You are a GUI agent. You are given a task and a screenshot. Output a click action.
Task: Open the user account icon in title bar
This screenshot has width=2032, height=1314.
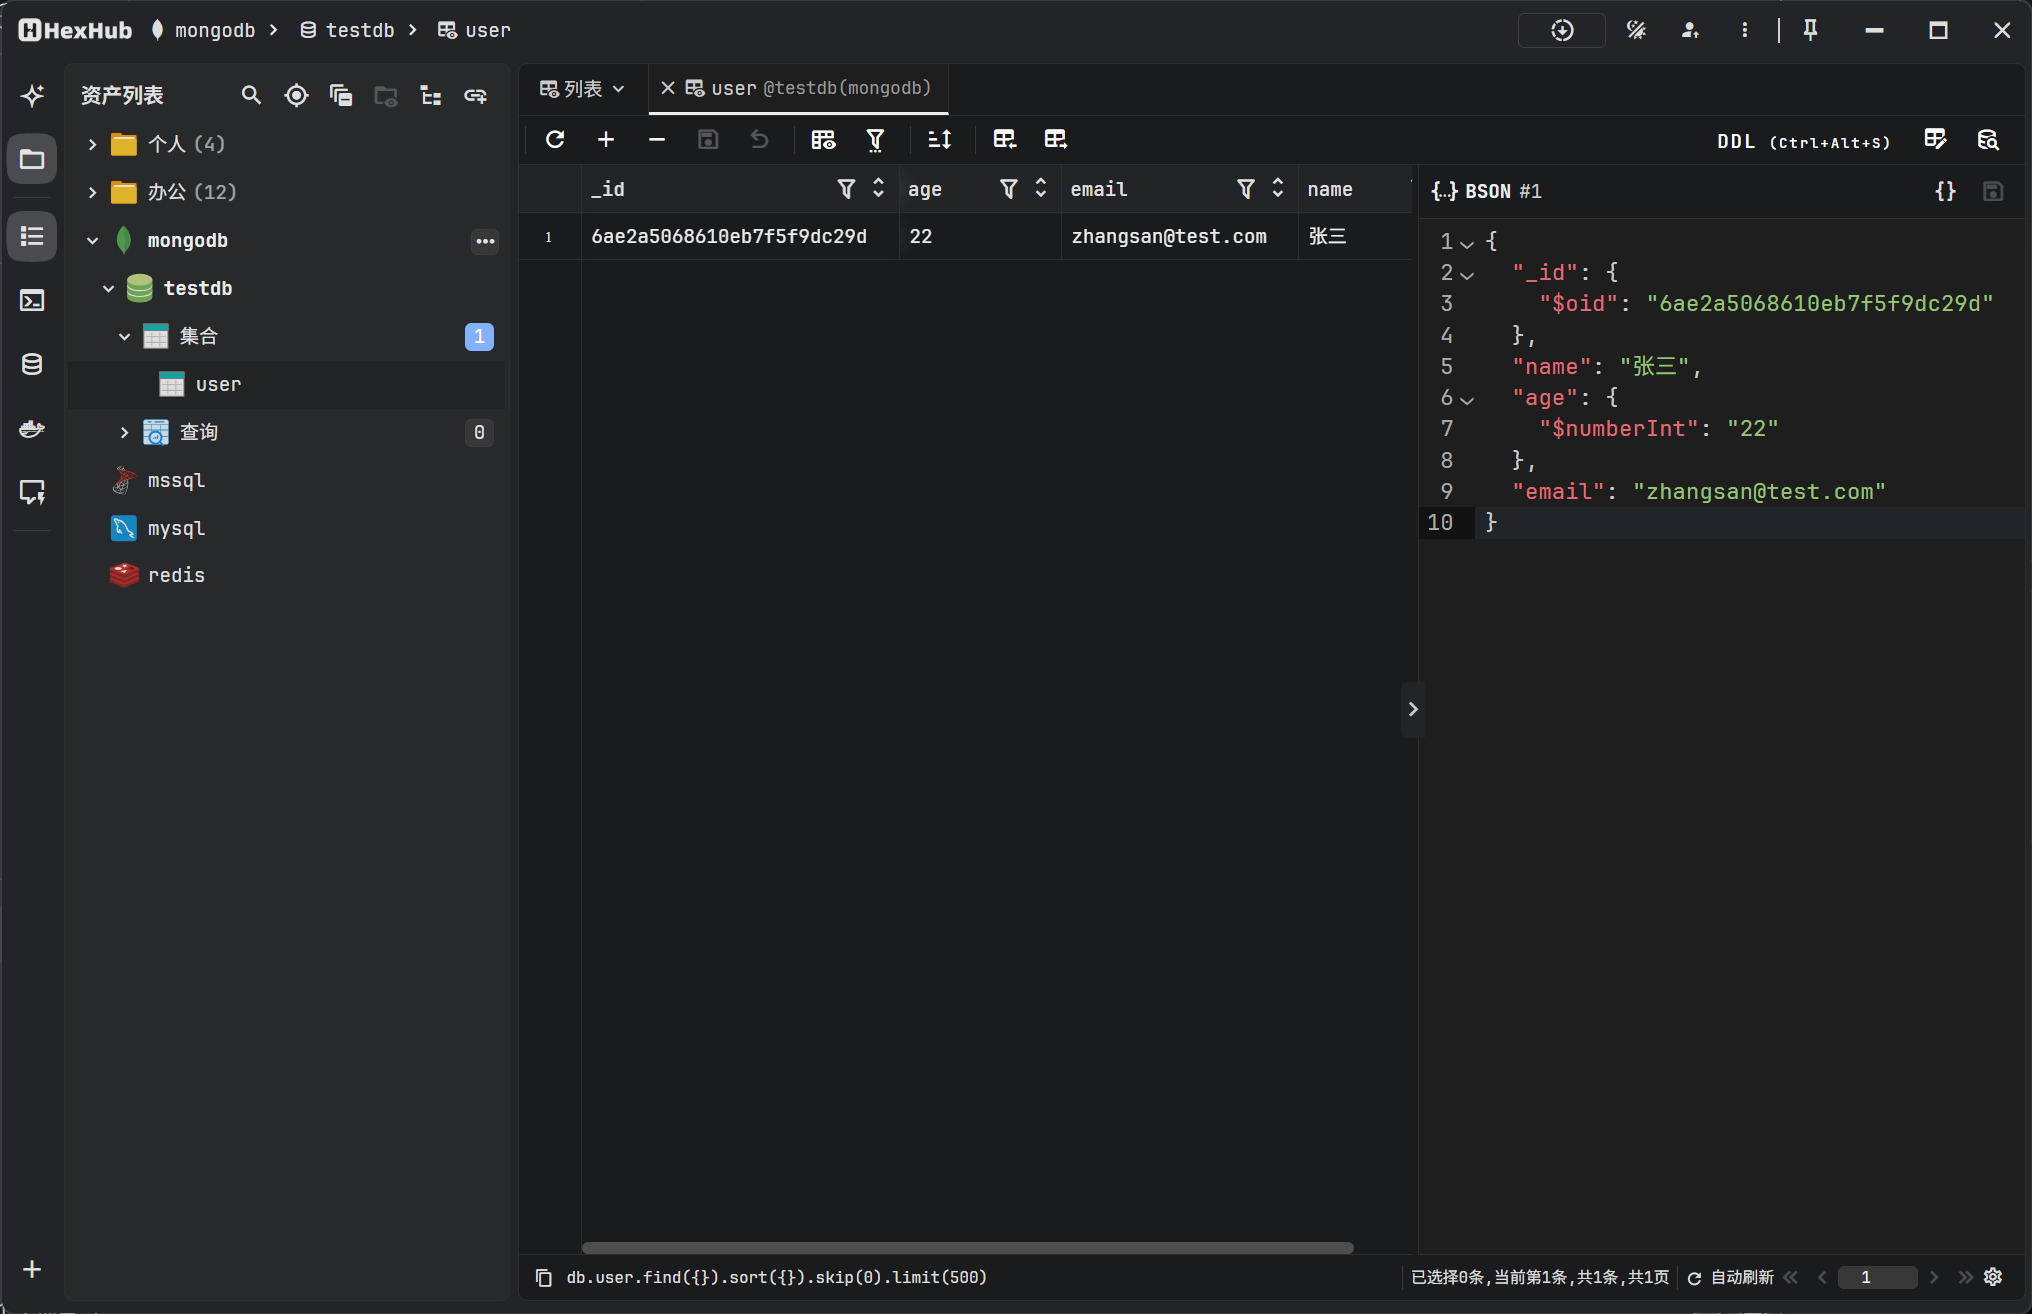[1690, 30]
